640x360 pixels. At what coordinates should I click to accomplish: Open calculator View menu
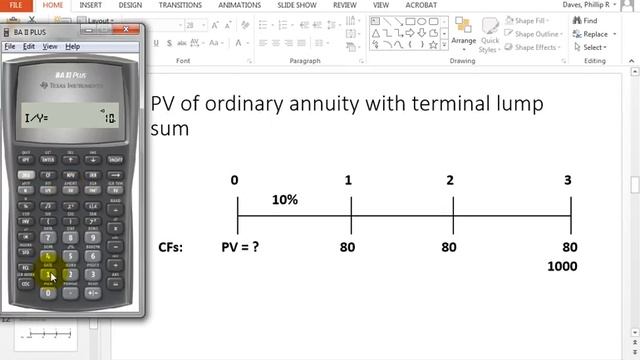[50, 47]
